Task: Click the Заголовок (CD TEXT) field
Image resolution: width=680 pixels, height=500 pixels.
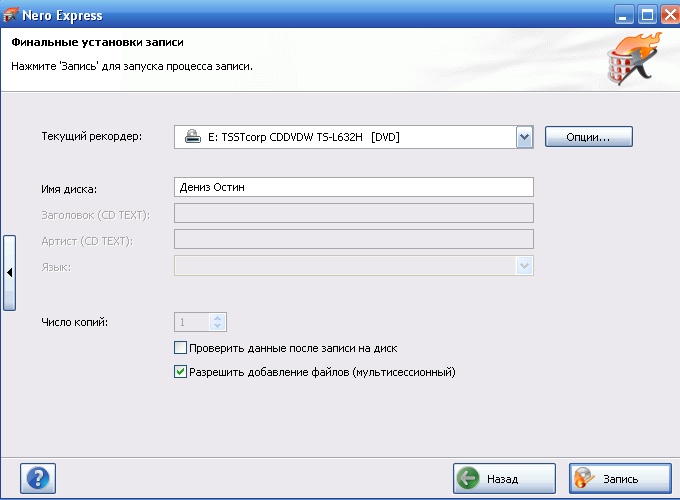Action: (354, 213)
